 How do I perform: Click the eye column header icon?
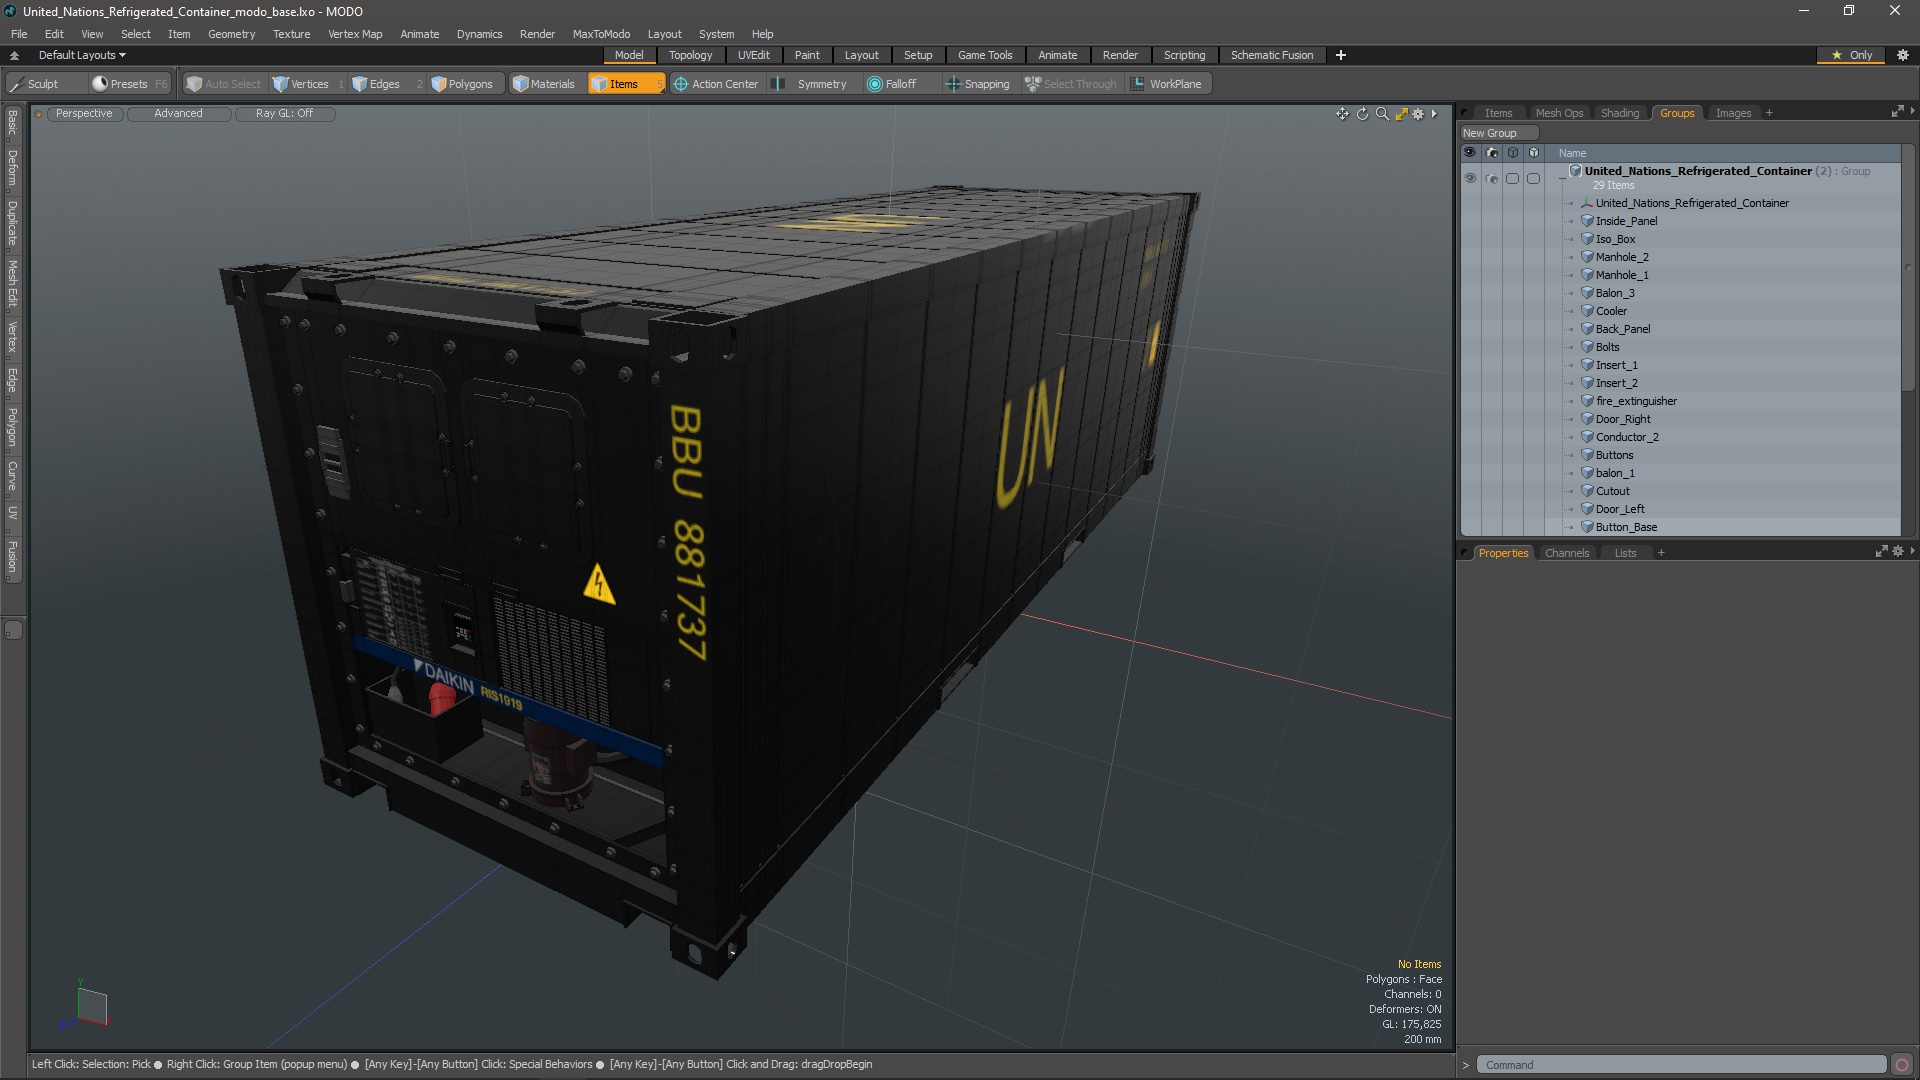point(1470,153)
